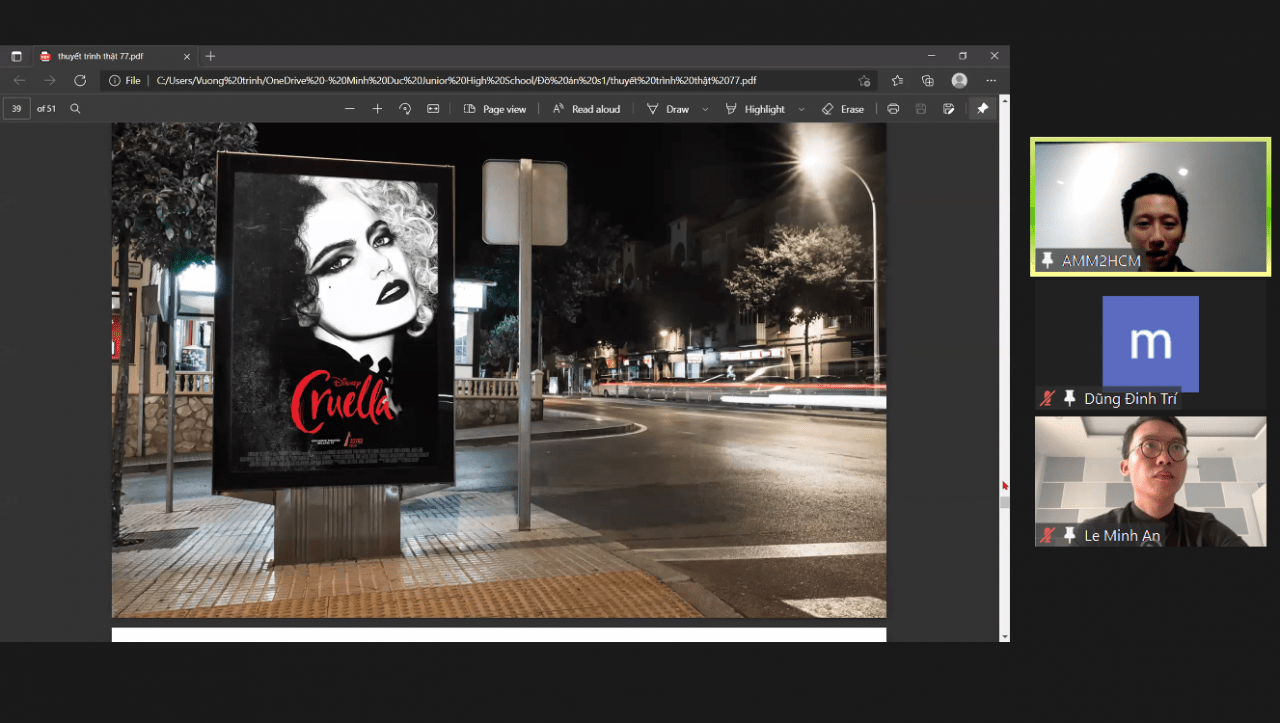Image resolution: width=1280 pixels, height=723 pixels.
Task: Activate the Draw tool
Action: (x=668, y=109)
